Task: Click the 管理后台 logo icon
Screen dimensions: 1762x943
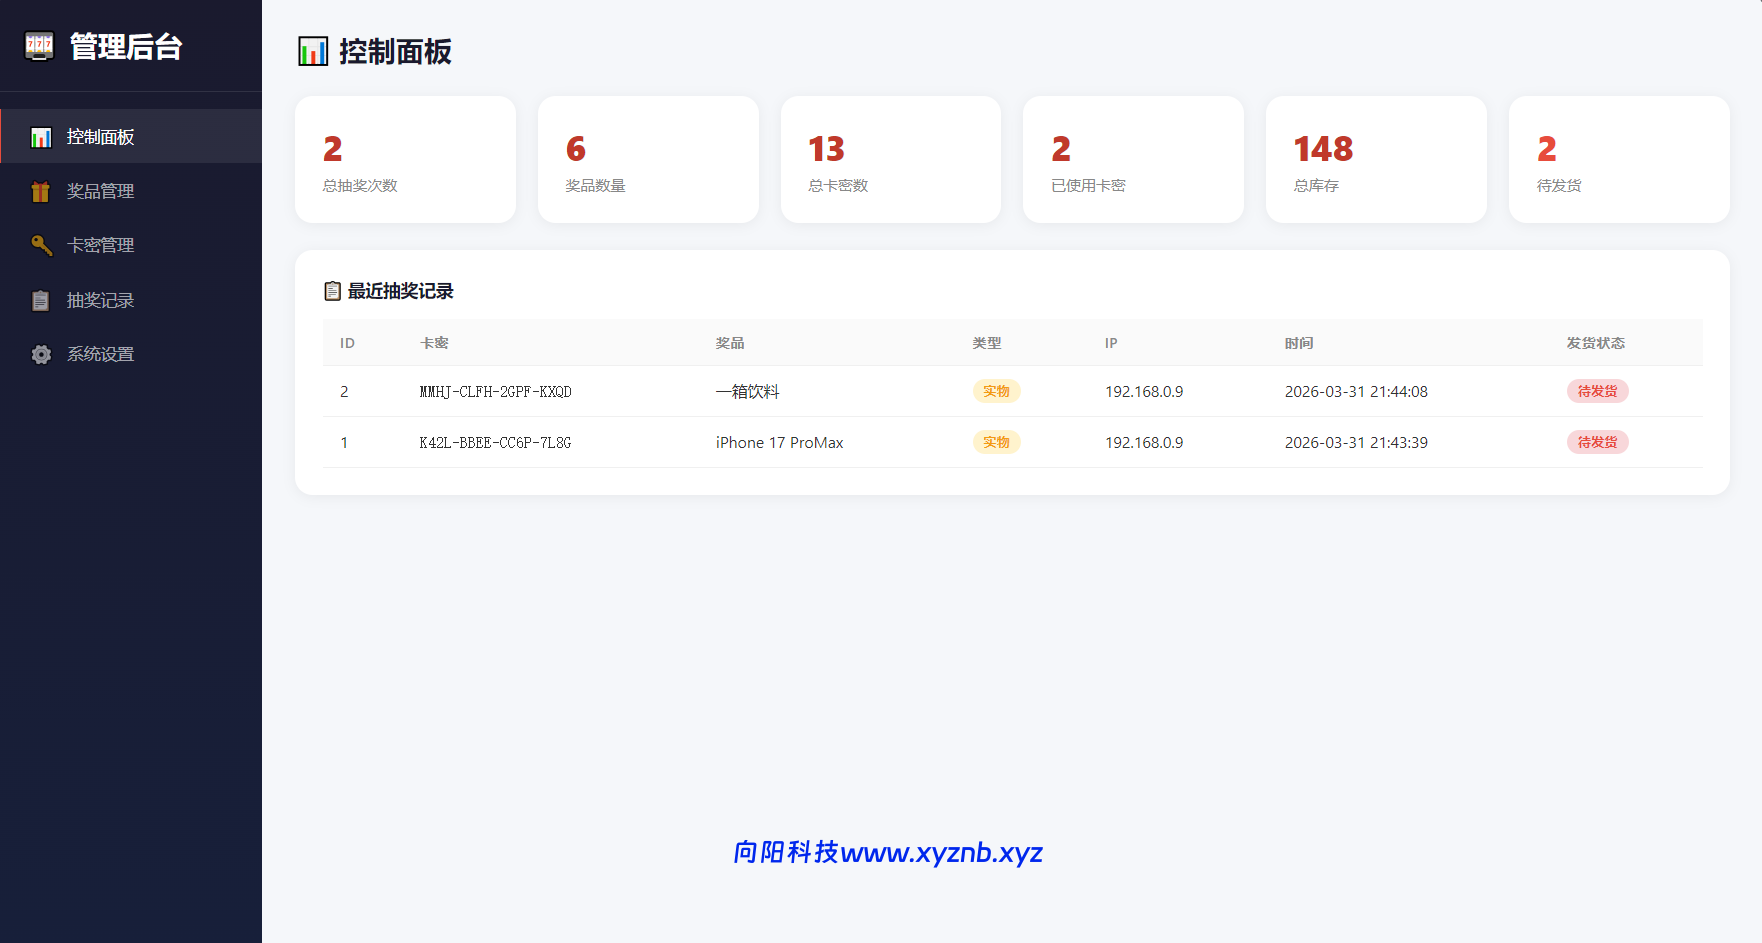Action: click(39, 46)
